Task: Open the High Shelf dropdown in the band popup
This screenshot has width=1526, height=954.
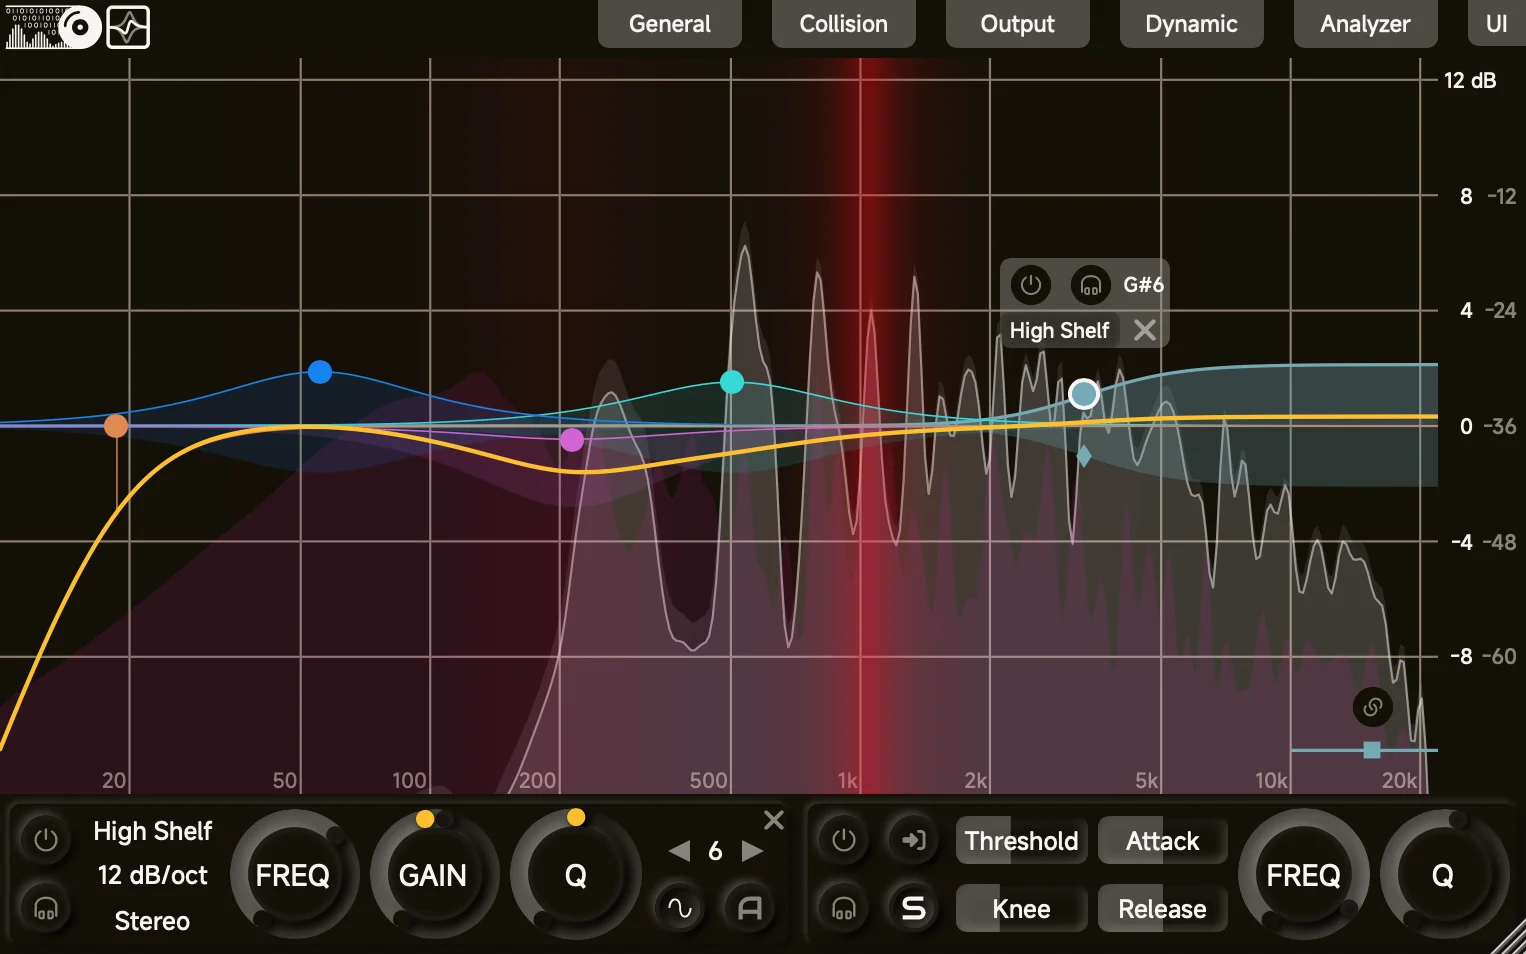Action: pos(1059,330)
